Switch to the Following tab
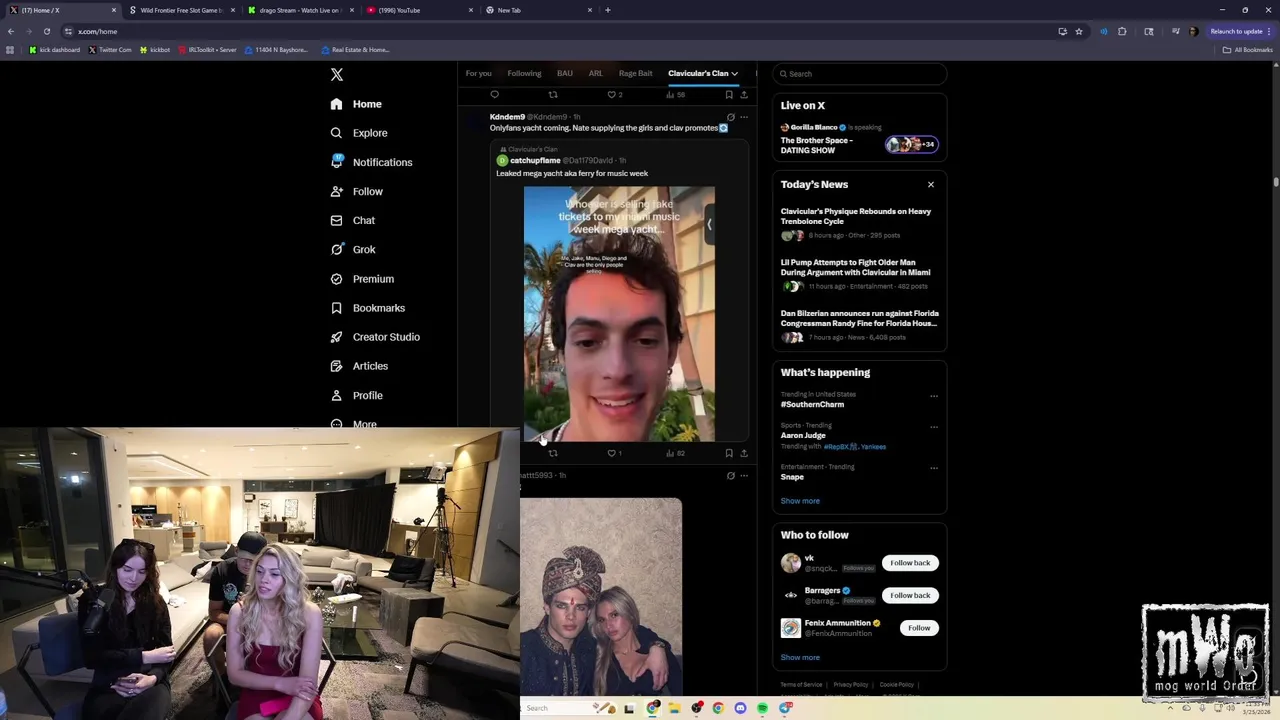This screenshot has height=720, width=1280. [x=524, y=74]
